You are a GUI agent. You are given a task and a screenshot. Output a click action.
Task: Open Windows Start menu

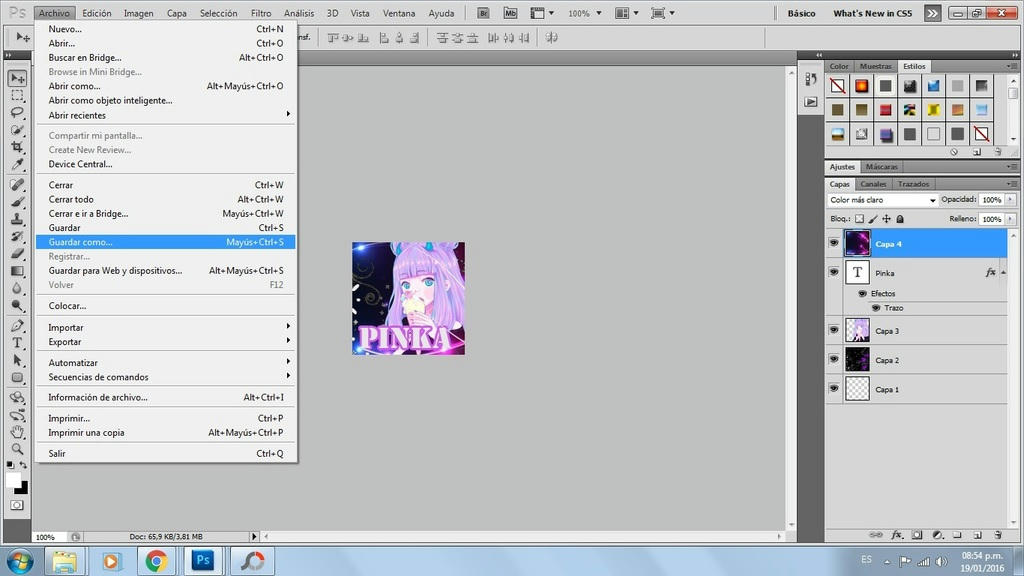click(20, 561)
